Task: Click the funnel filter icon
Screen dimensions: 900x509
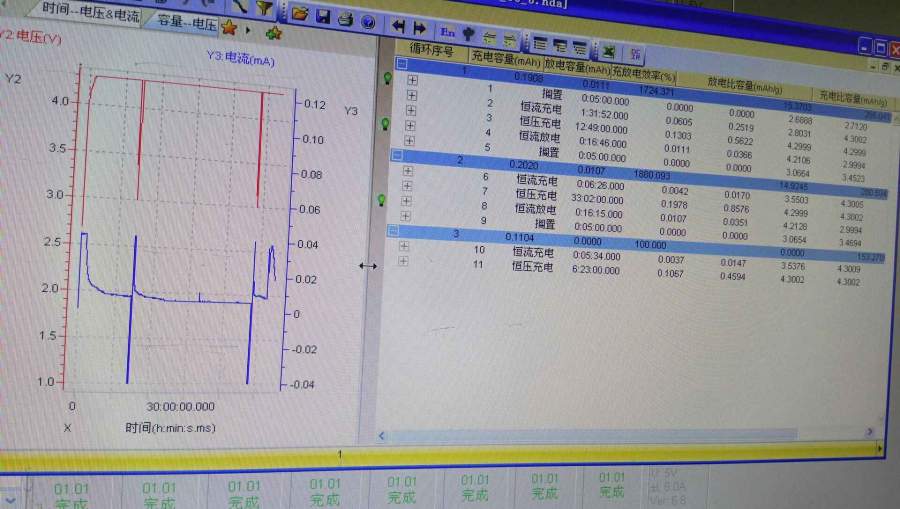Action: [264, 7]
